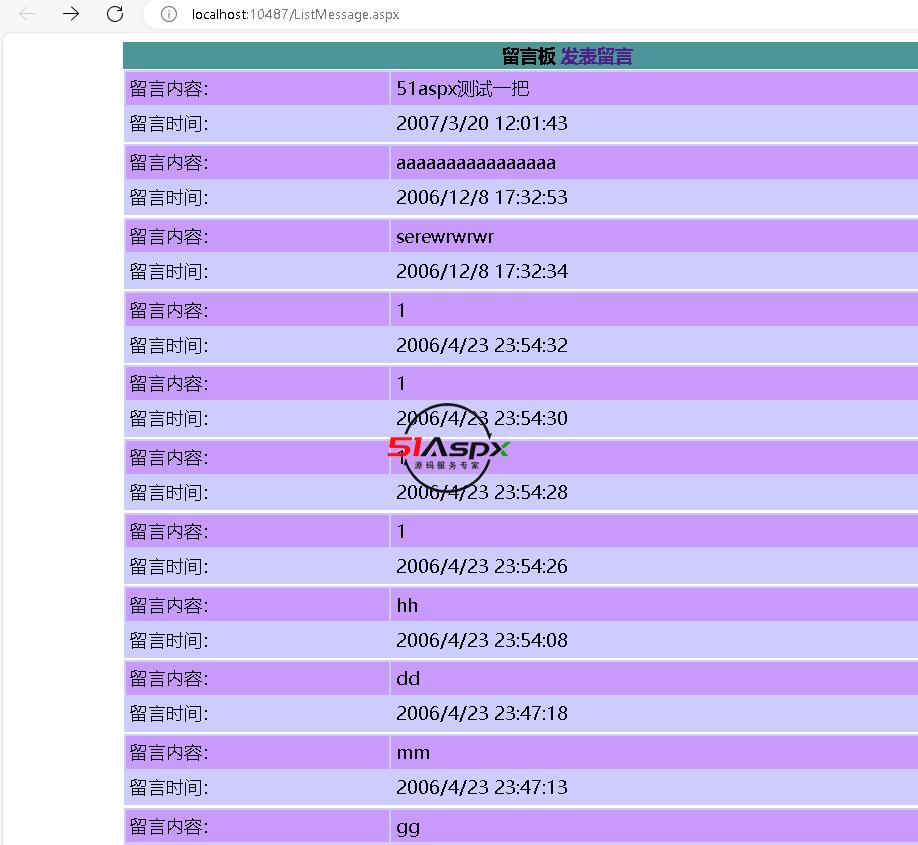Reload the page with the refresh icon
918x845 pixels.
[x=115, y=13]
